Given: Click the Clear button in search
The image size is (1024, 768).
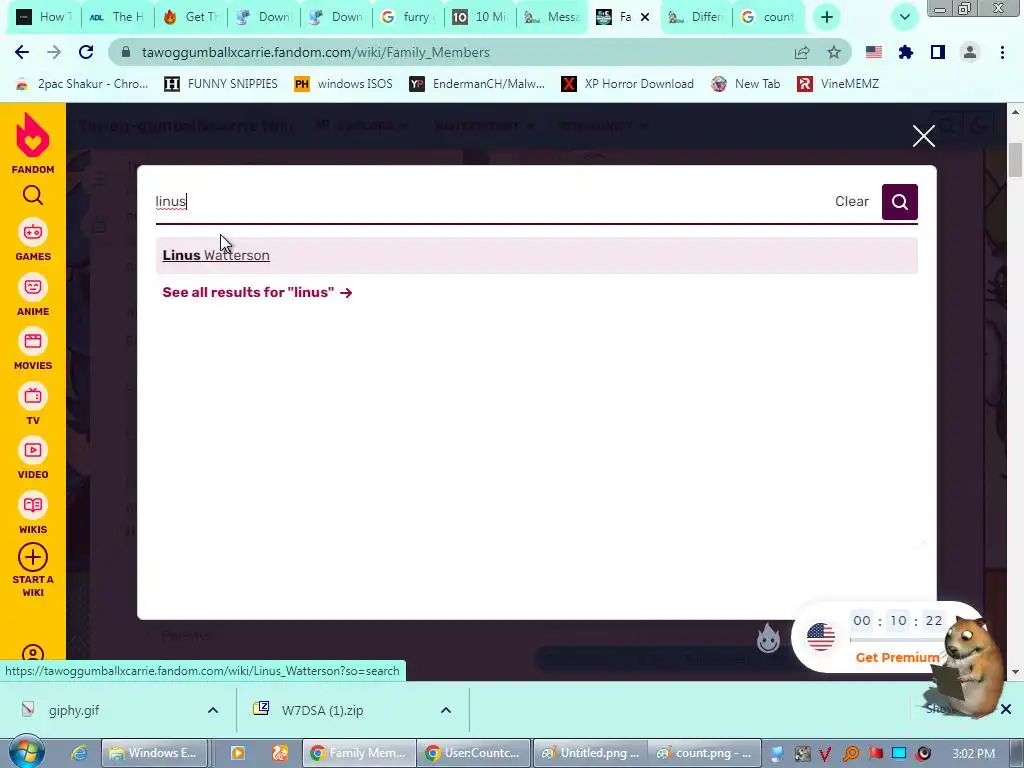Looking at the screenshot, I should (x=852, y=202).
